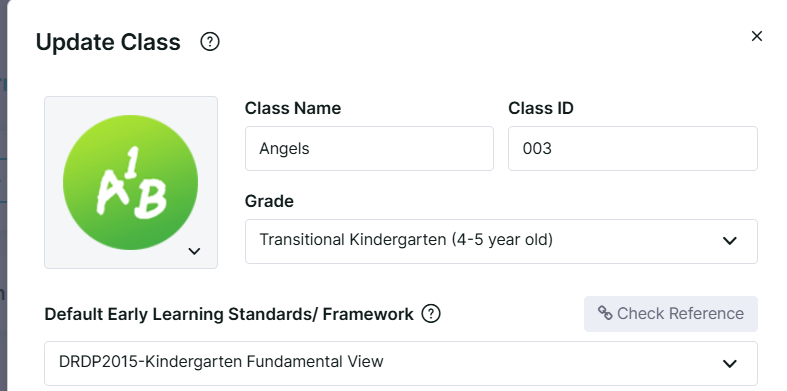This screenshot has height=391, width=787.
Task: Click the Class Name field containing Angels
Action: 369,149
